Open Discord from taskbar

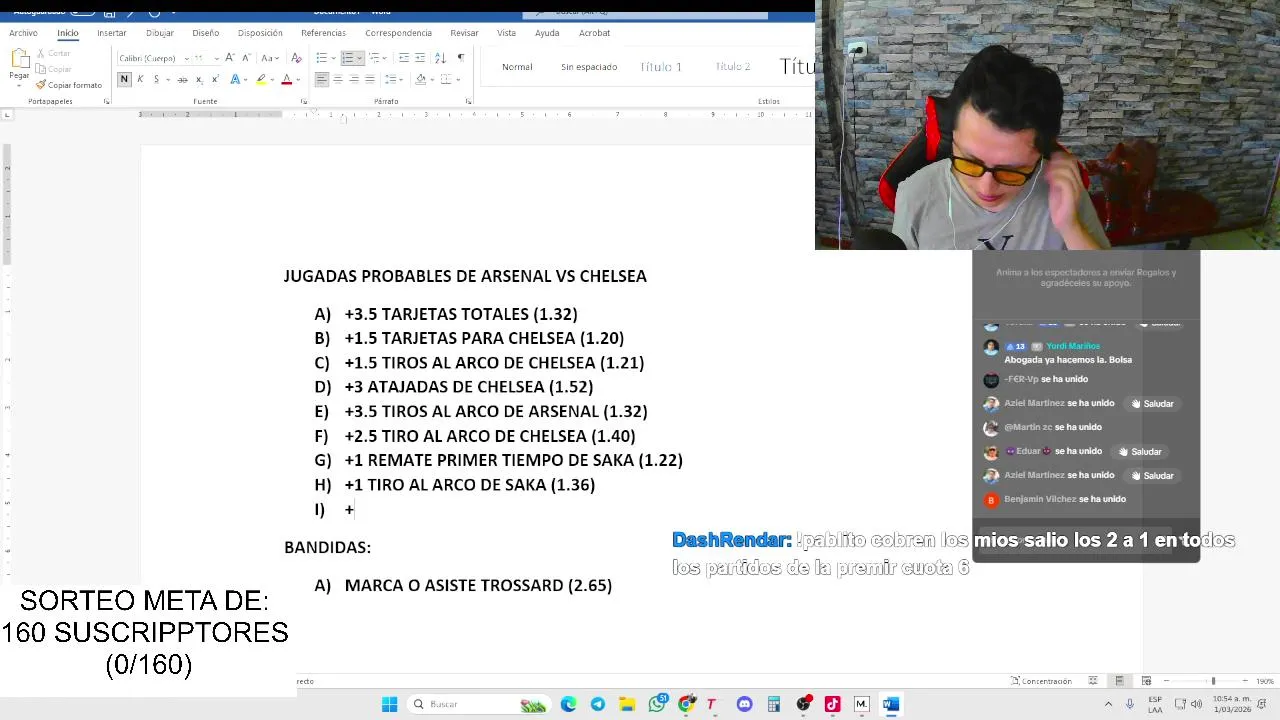pyautogui.click(x=744, y=704)
